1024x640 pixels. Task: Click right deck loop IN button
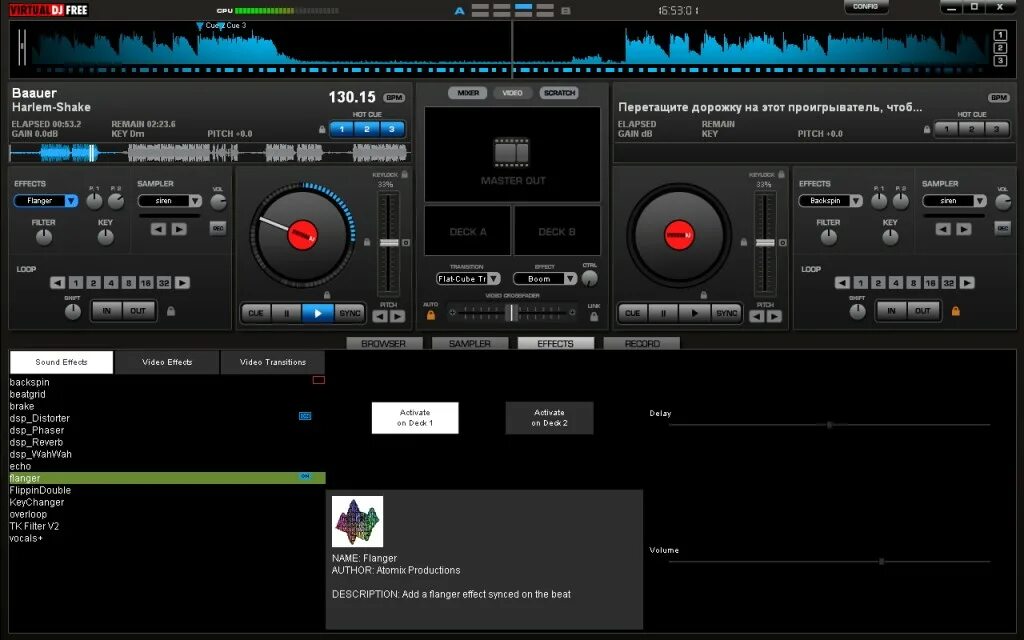tap(891, 311)
